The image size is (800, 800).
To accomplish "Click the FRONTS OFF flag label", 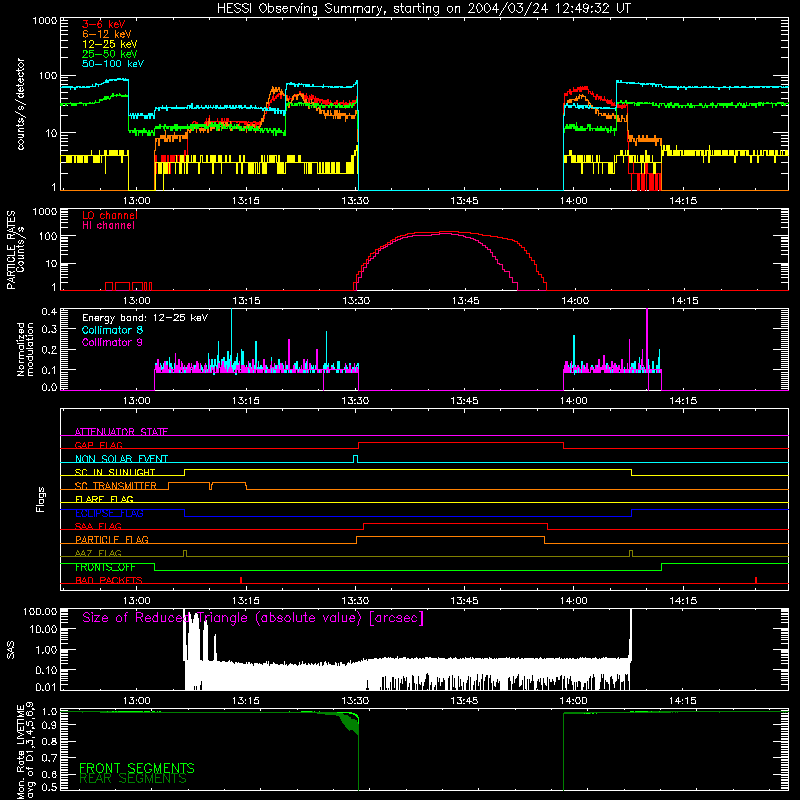I will (105, 567).
